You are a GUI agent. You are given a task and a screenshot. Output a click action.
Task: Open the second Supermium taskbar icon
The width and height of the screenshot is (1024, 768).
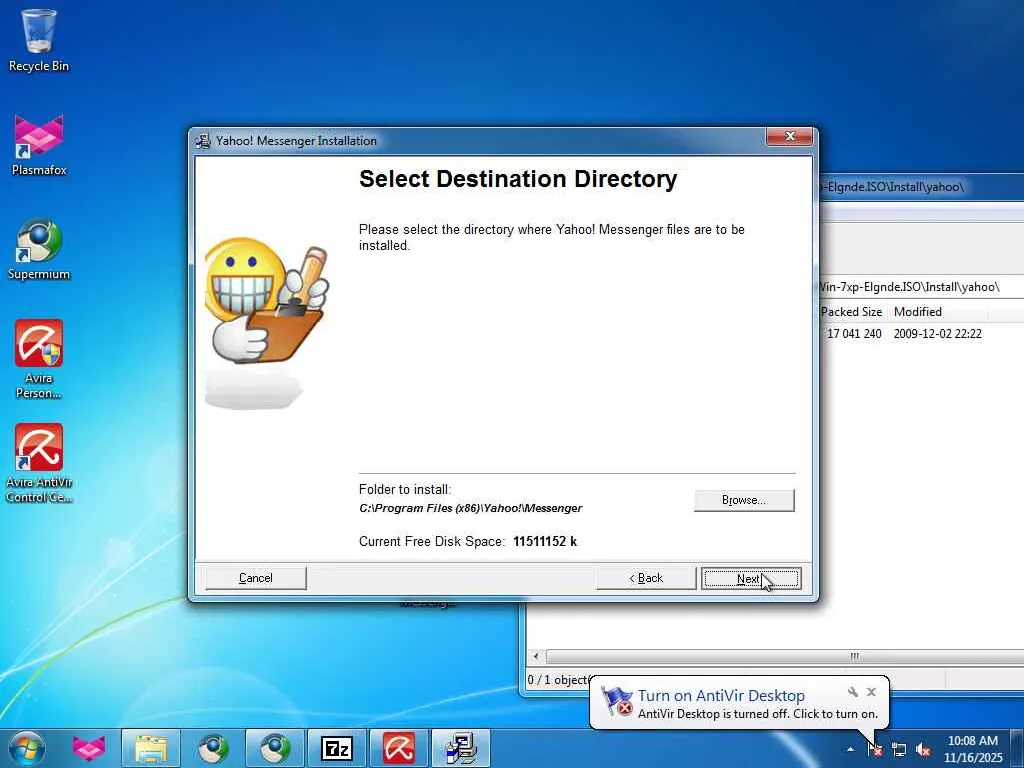274,748
